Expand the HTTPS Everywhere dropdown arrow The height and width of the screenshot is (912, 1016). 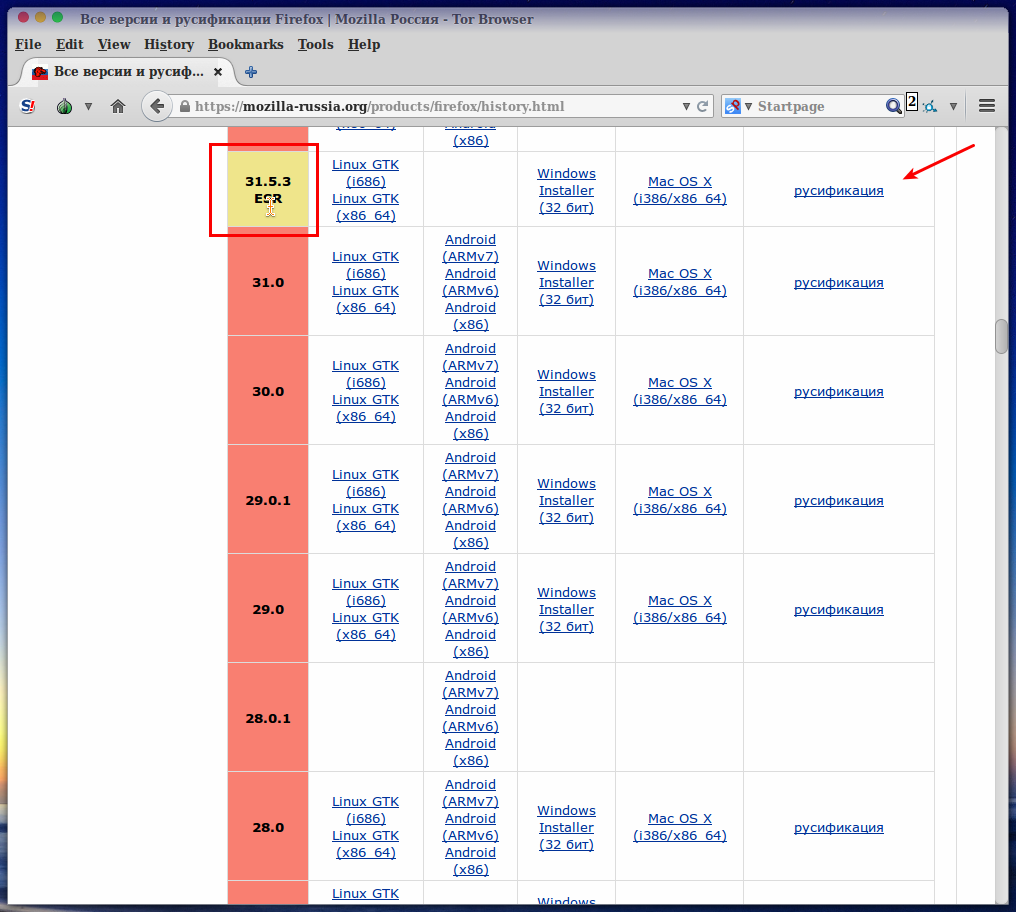953,106
